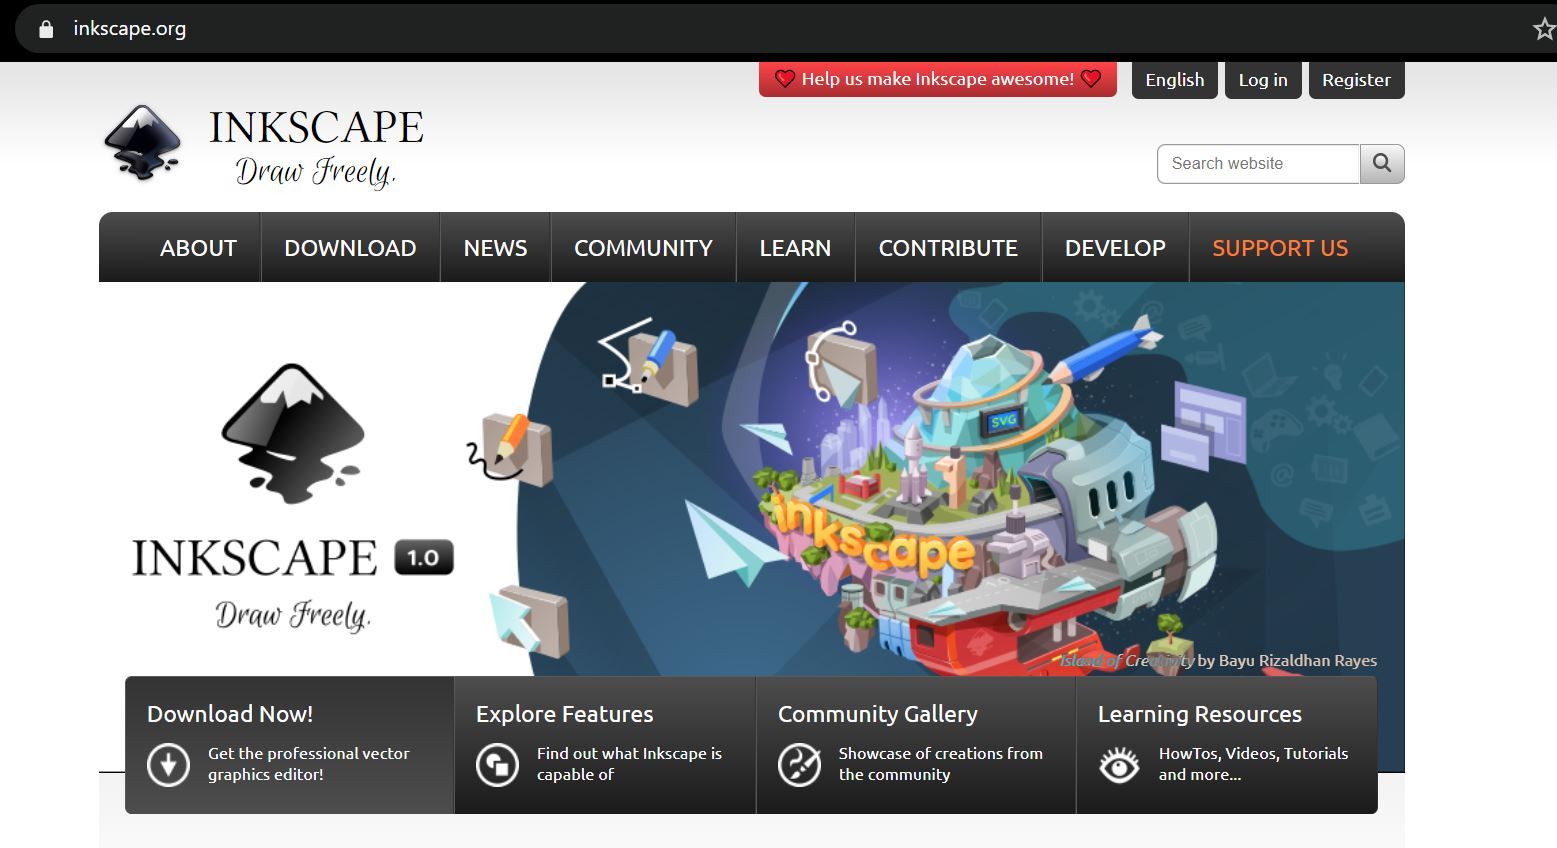Click the Explore Features shapes icon
Viewport: 1557px width, 848px height.
coord(497,765)
